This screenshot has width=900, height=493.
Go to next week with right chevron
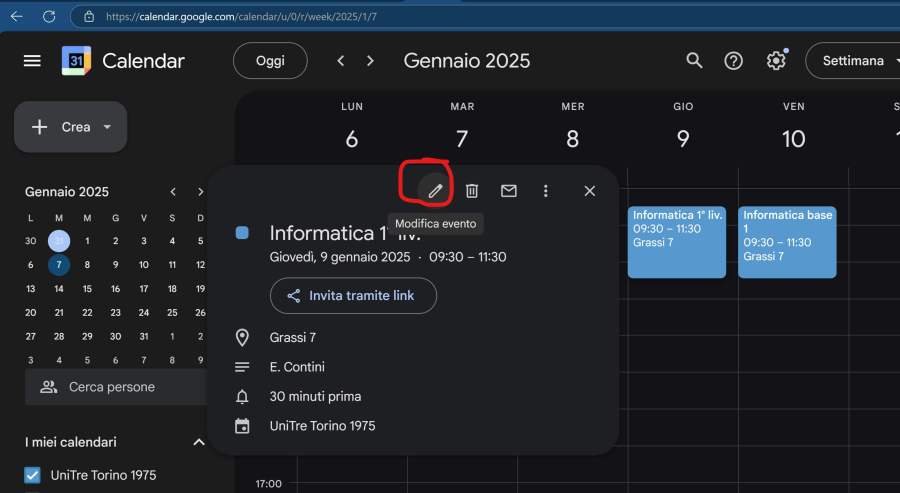point(370,61)
